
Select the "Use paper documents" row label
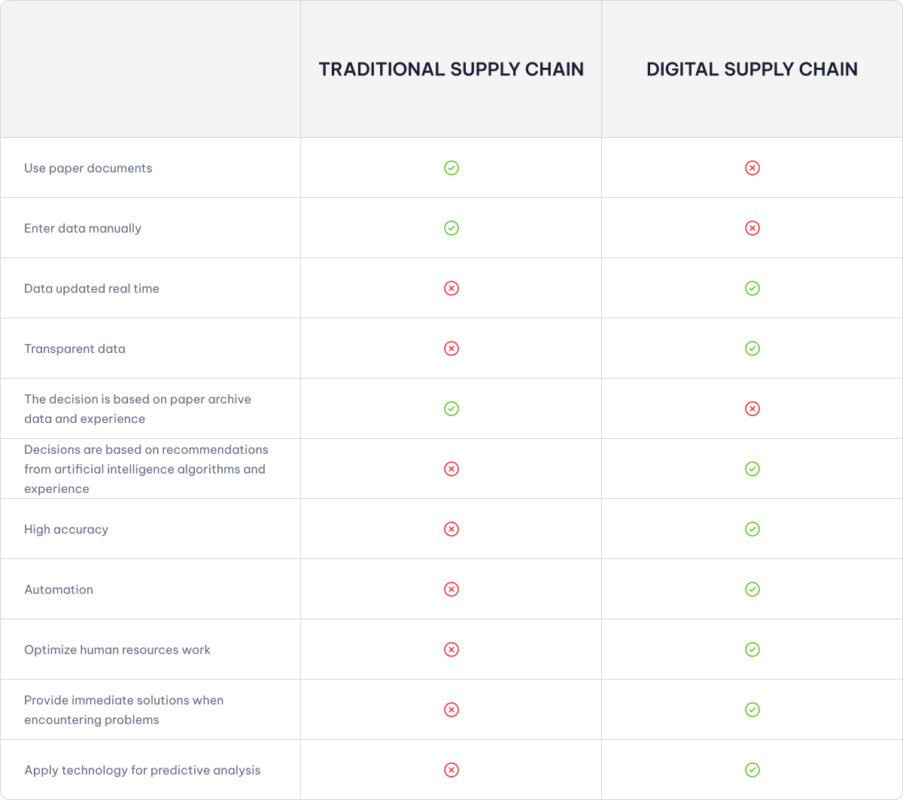click(88, 168)
